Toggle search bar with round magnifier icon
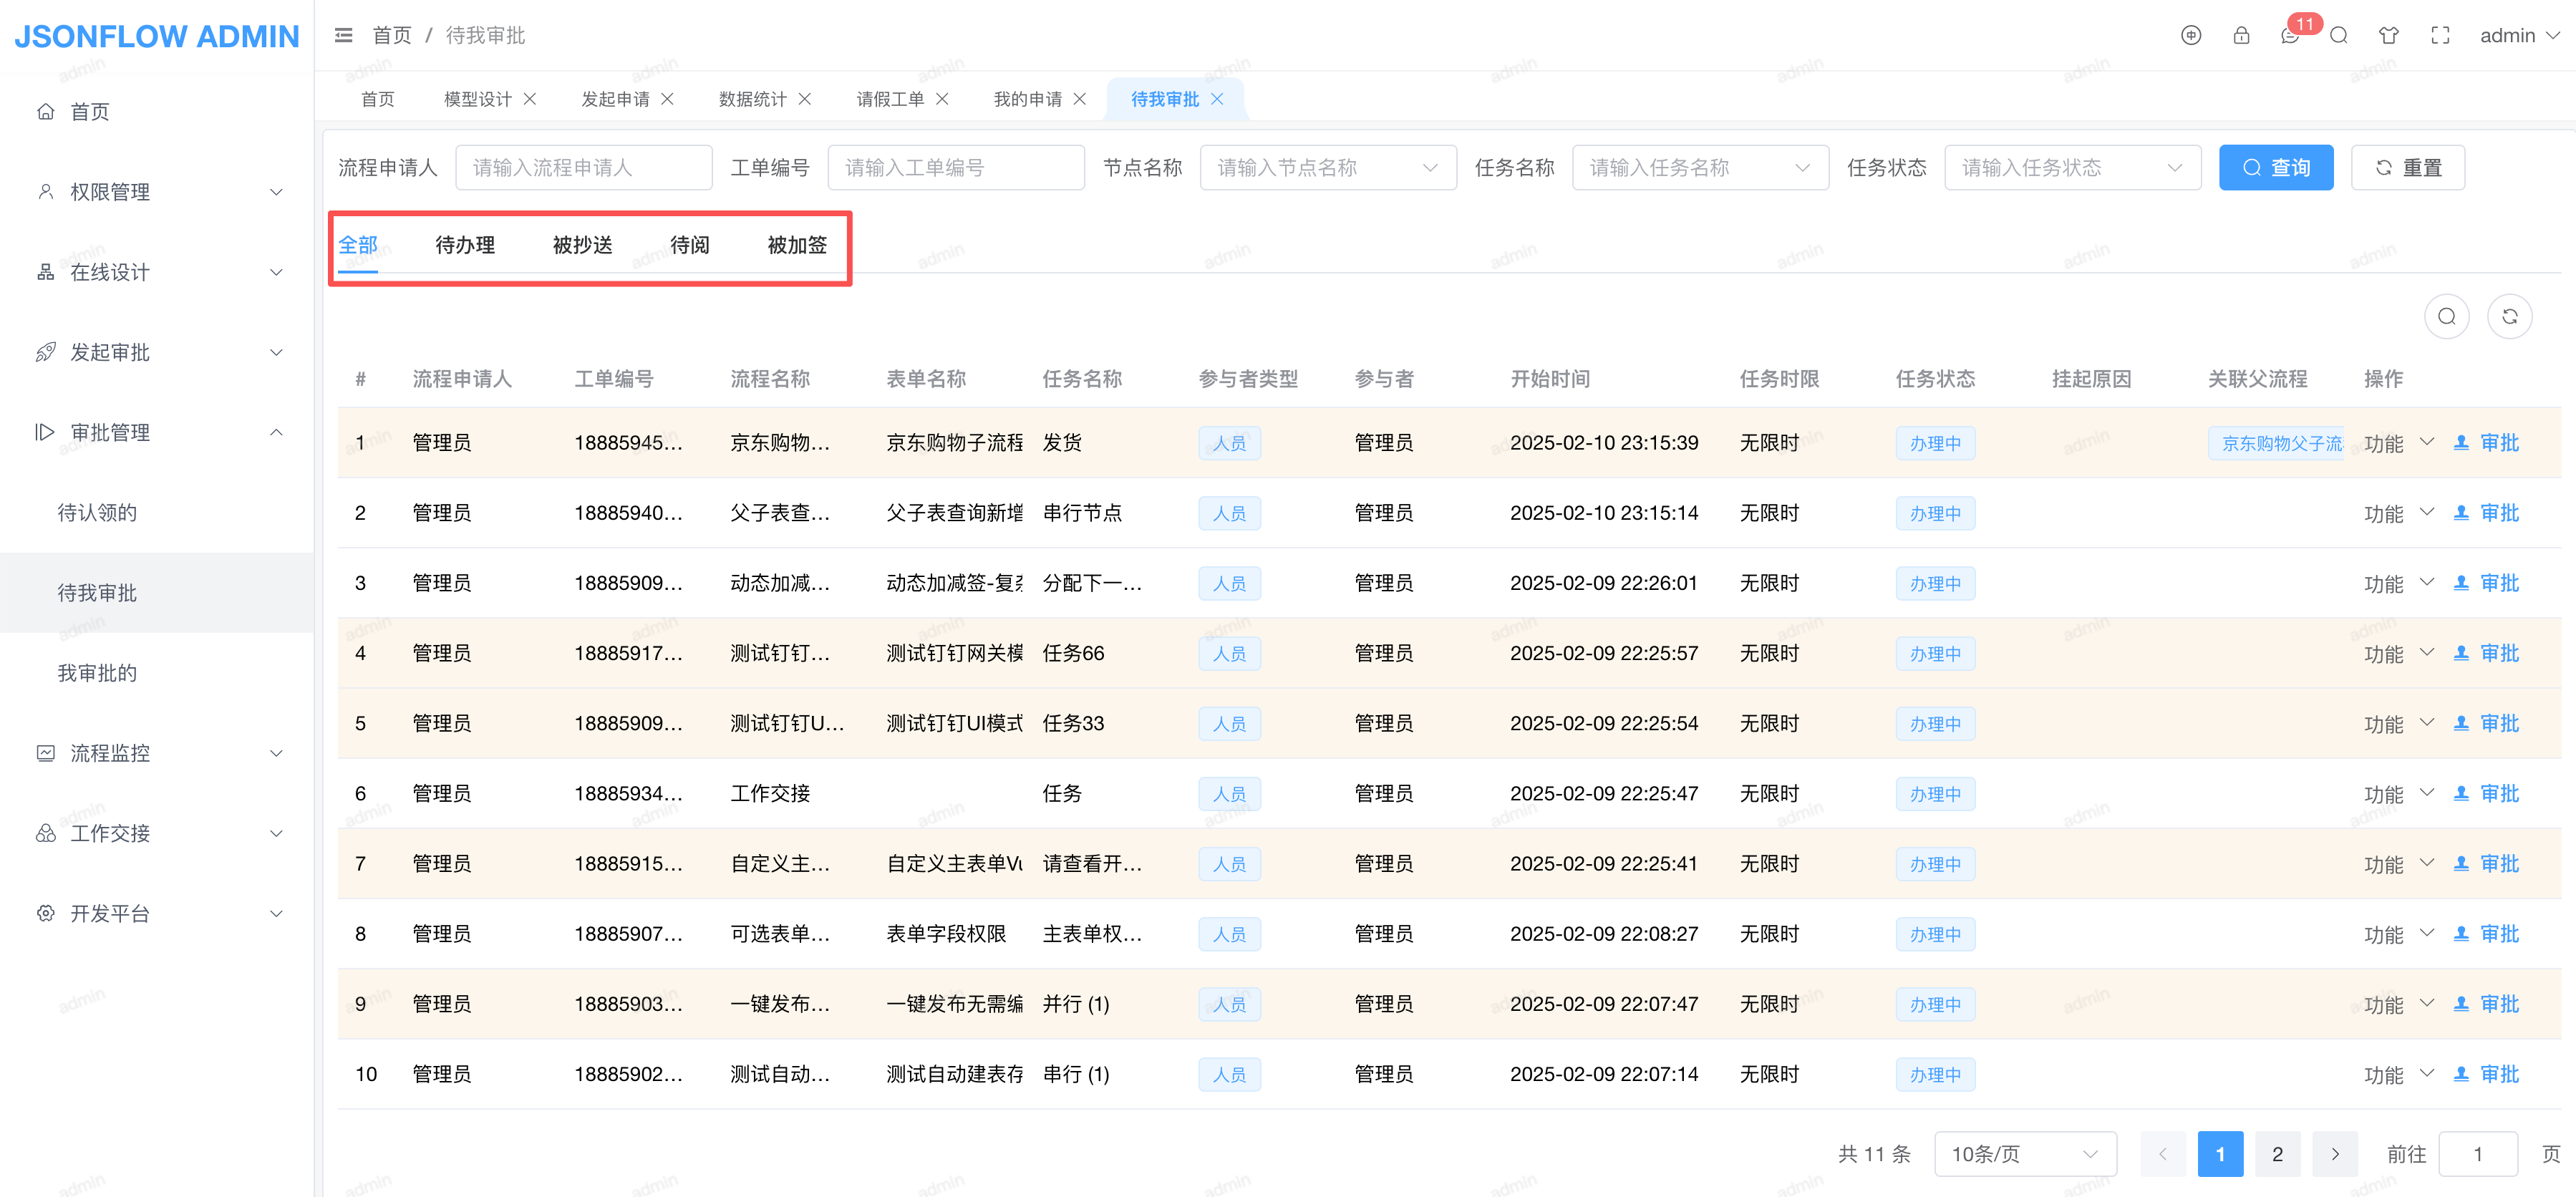Image resolution: width=2576 pixels, height=1197 pixels. click(2446, 317)
